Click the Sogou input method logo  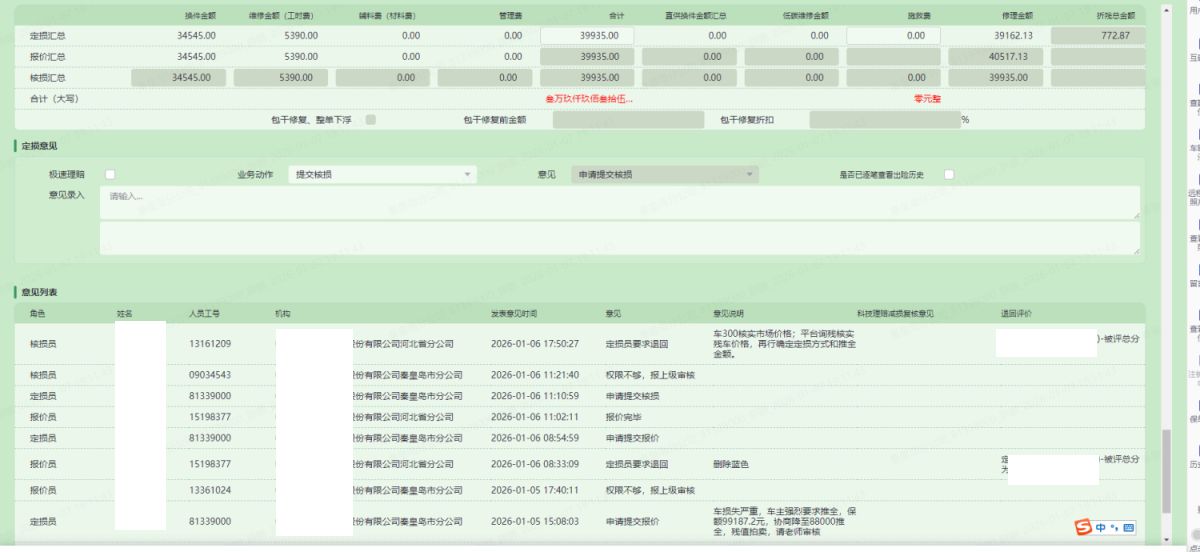pyautogui.click(x=1085, y=527)
